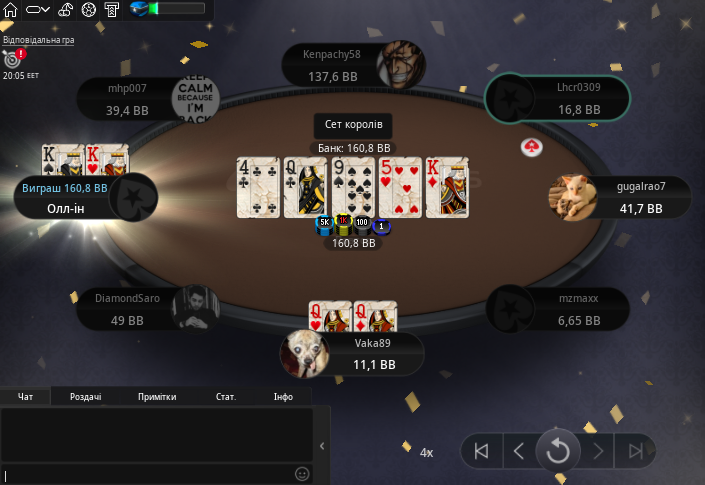Click the blue rewards chest icon
The height and width of the screenshot is (485, 705).
pos(139,9)
